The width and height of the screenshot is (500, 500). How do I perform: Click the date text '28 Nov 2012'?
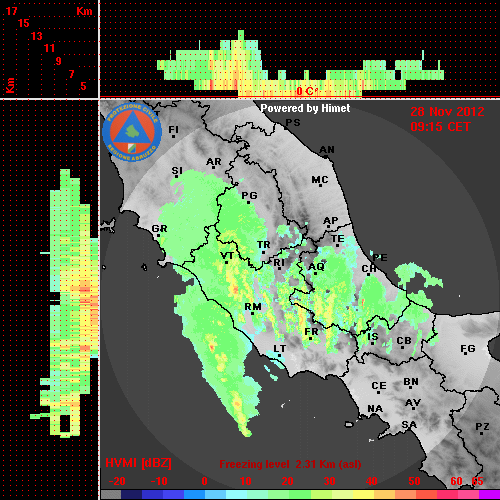447,112
